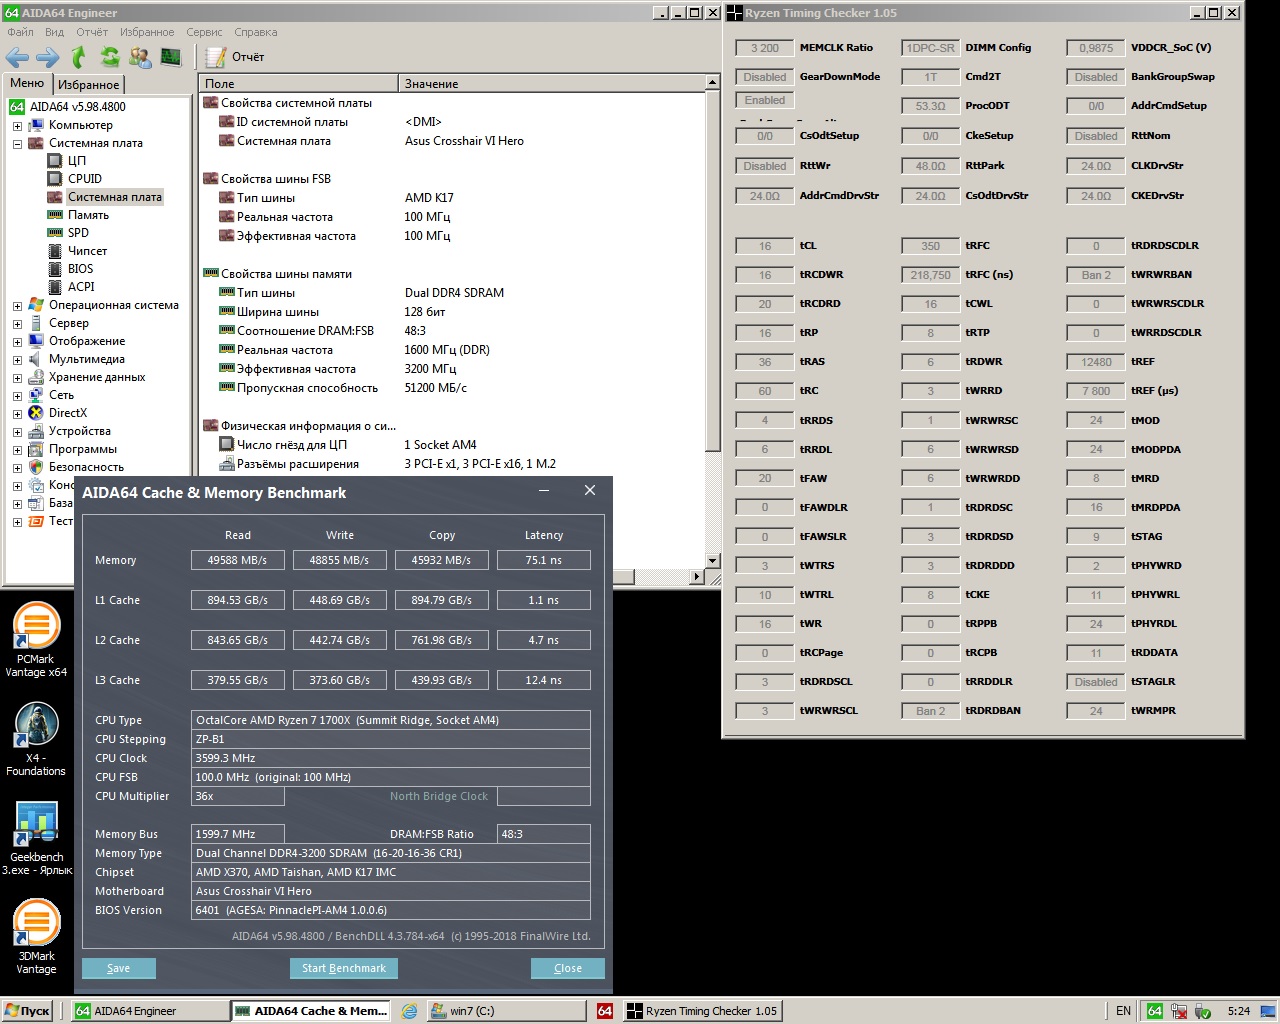Open the ACPI page in the tree
Viewport: 1280px width, 1024px height.
[81, 287]
